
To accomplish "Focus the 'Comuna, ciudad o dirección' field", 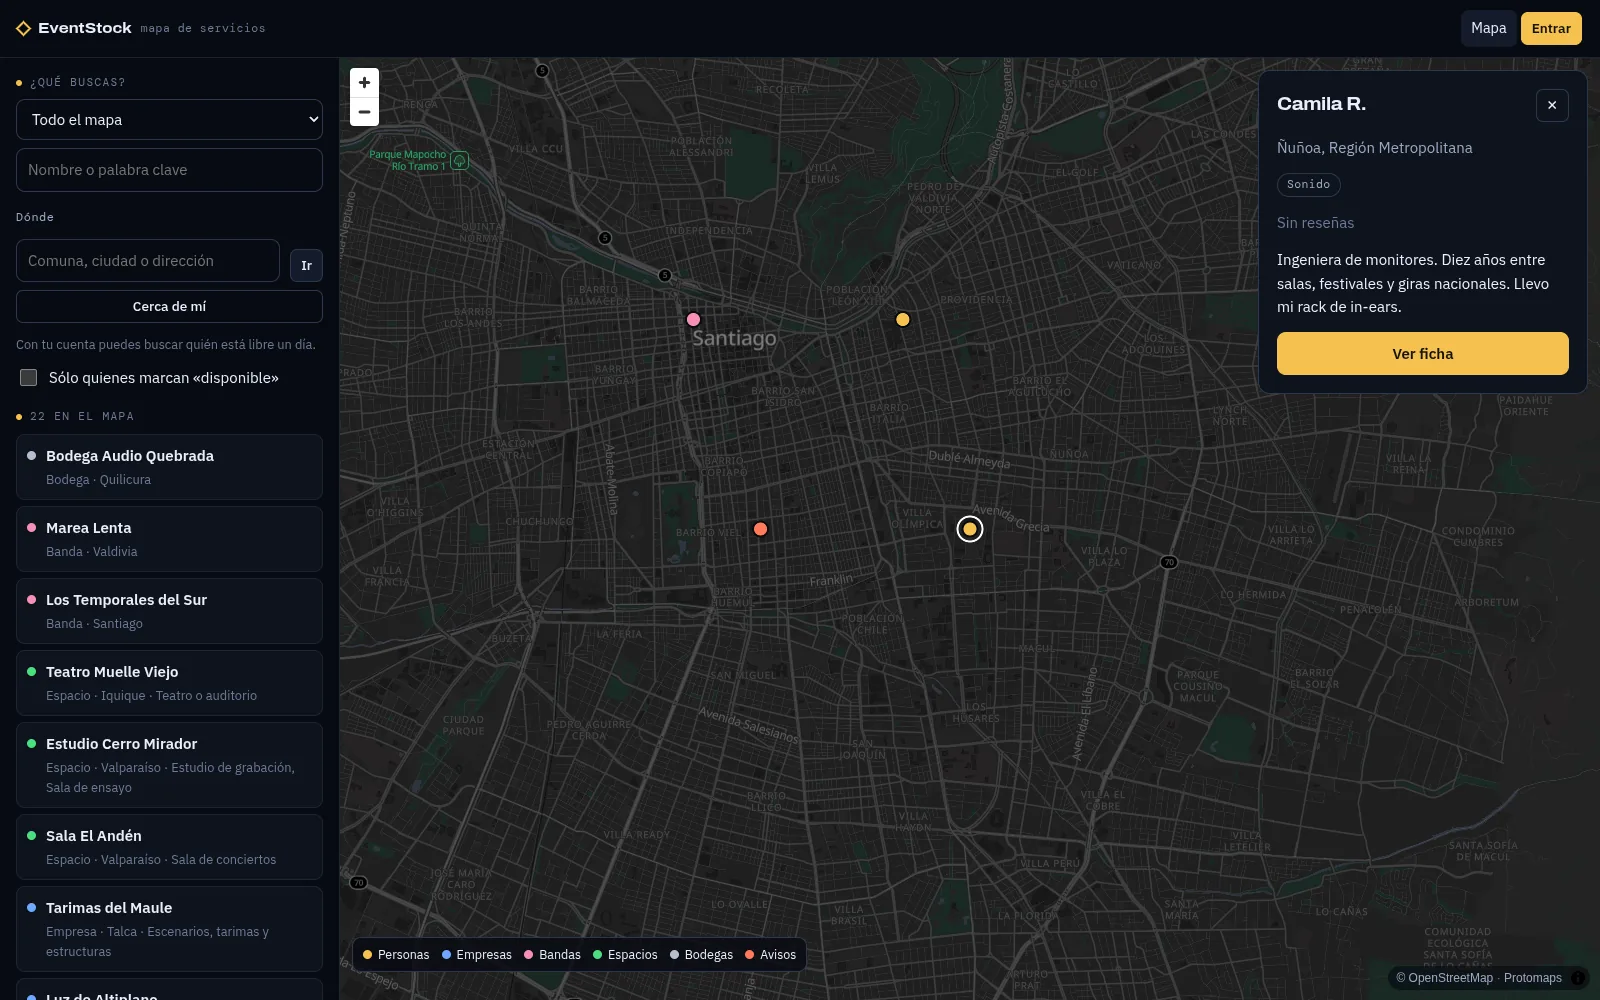I will pos(148,260).
